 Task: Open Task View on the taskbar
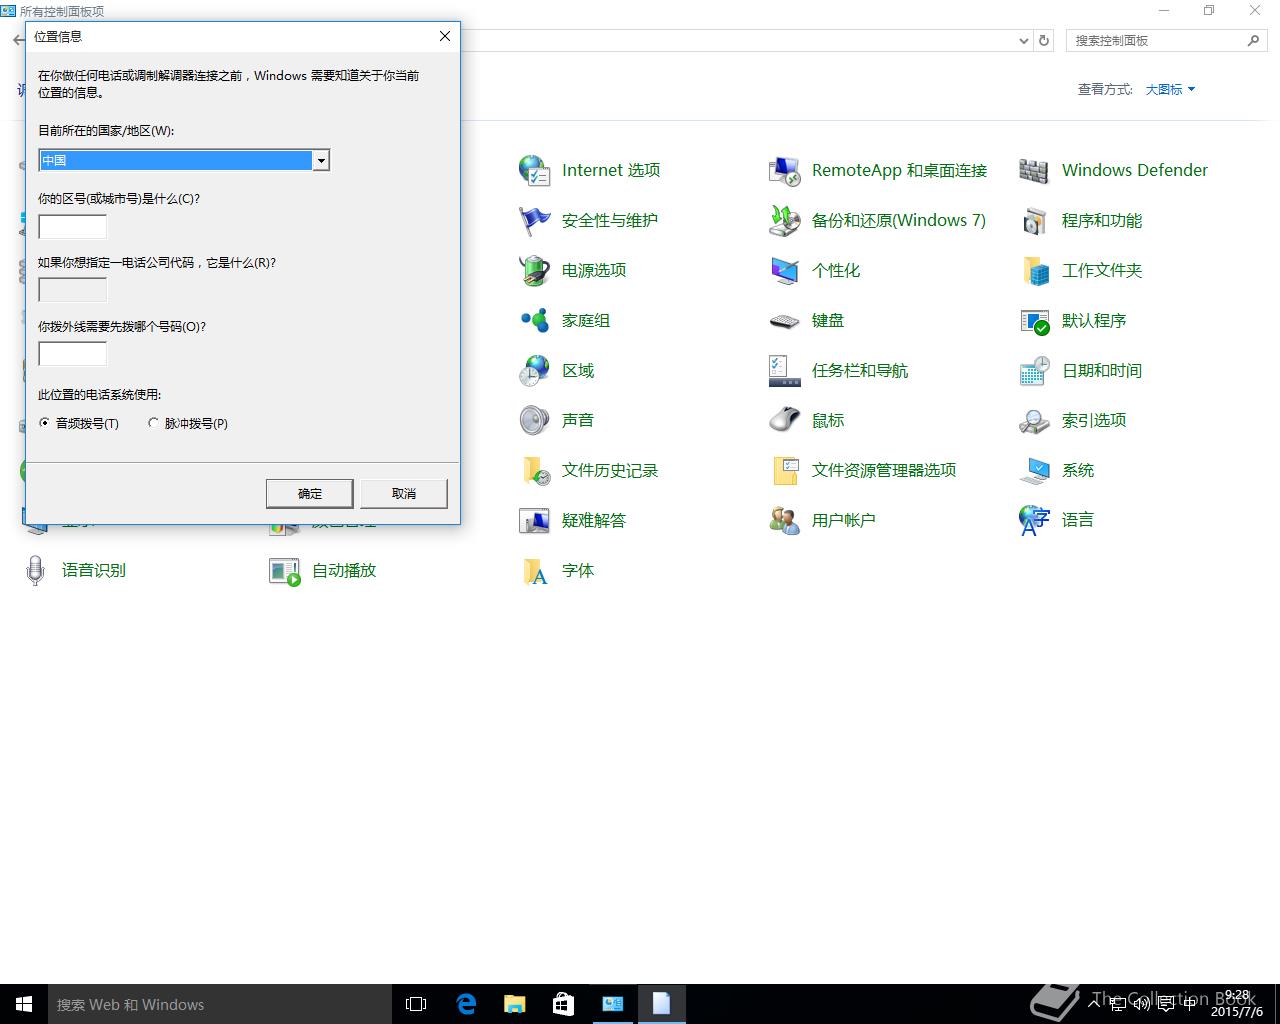416,1004
